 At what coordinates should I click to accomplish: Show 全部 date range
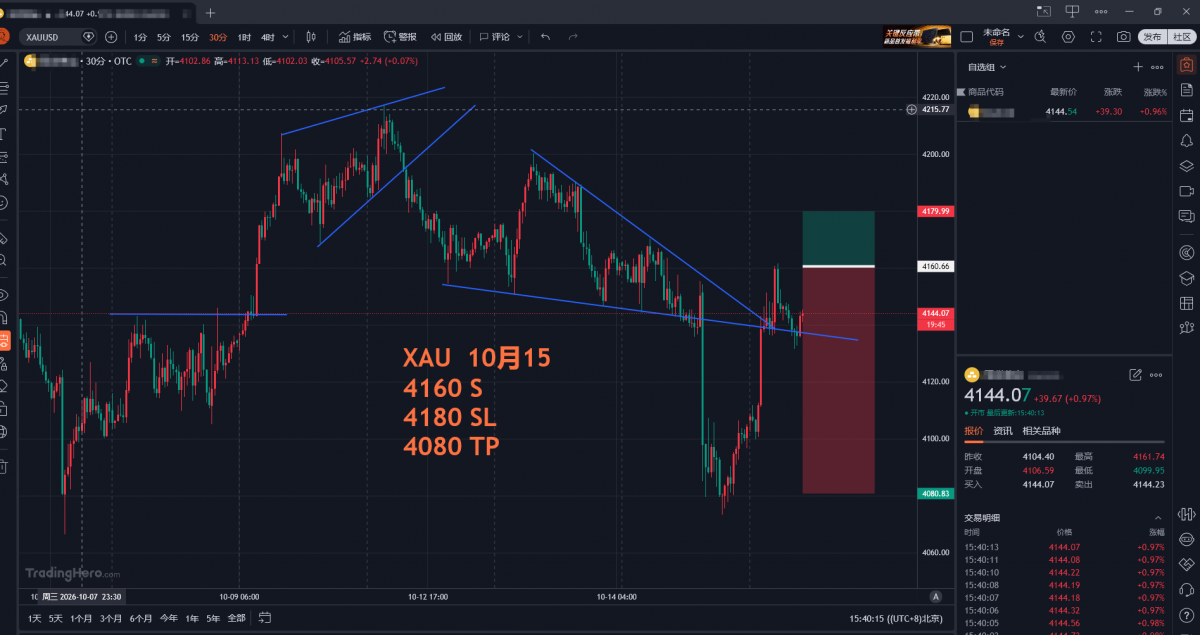[236, 618]
